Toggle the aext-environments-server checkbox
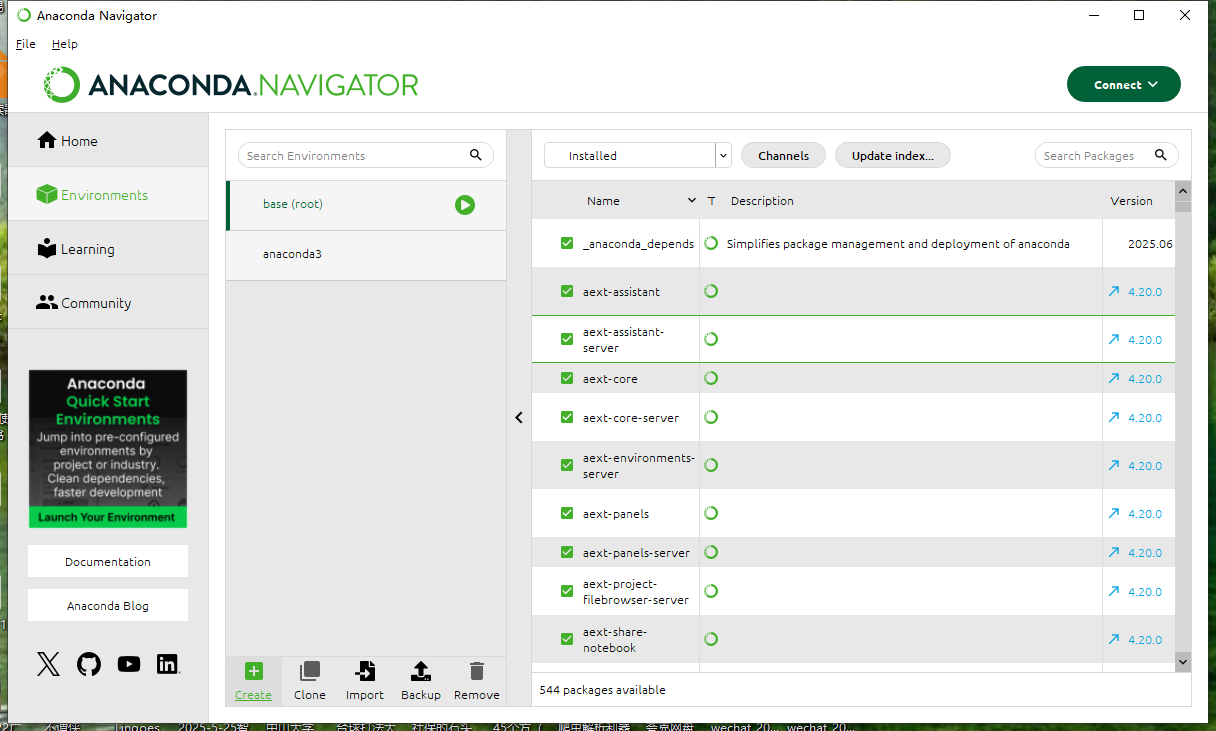The width and height of the screenshot is (1216, 731). tap(567, 465)
